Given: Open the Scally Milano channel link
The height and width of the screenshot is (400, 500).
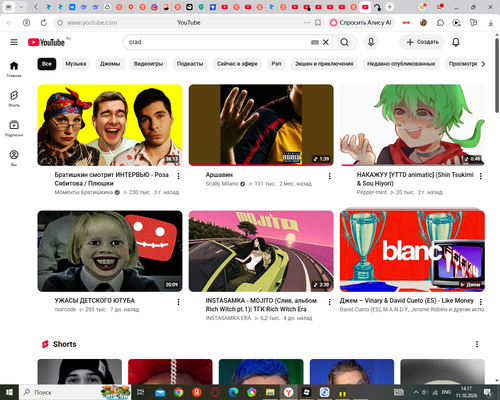Looking at the screenshot, I should tap(222, 184).
